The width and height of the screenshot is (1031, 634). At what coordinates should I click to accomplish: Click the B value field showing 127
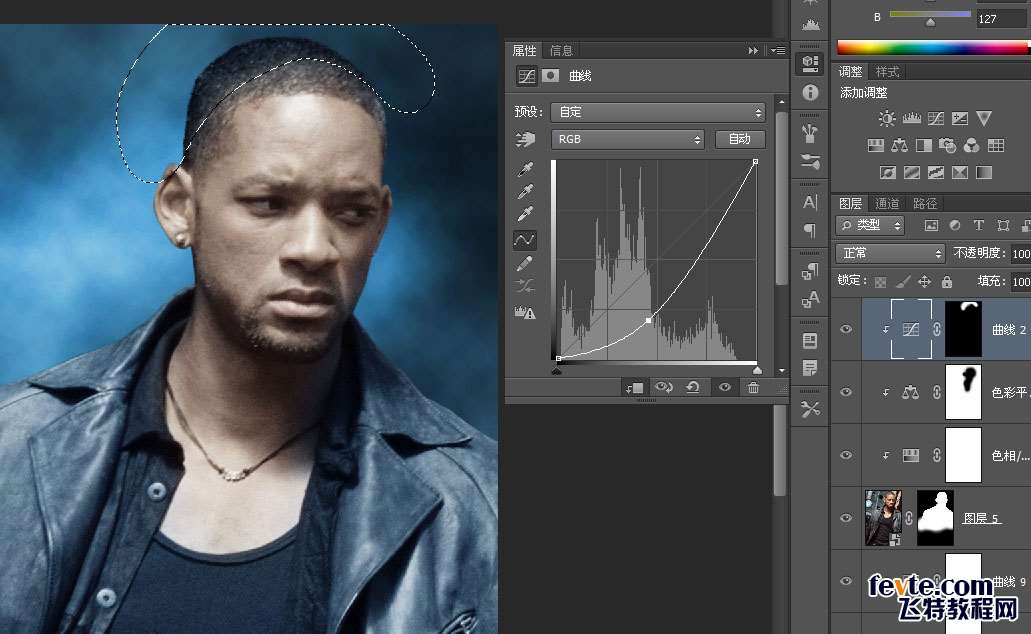click(x=1002, y=19)
